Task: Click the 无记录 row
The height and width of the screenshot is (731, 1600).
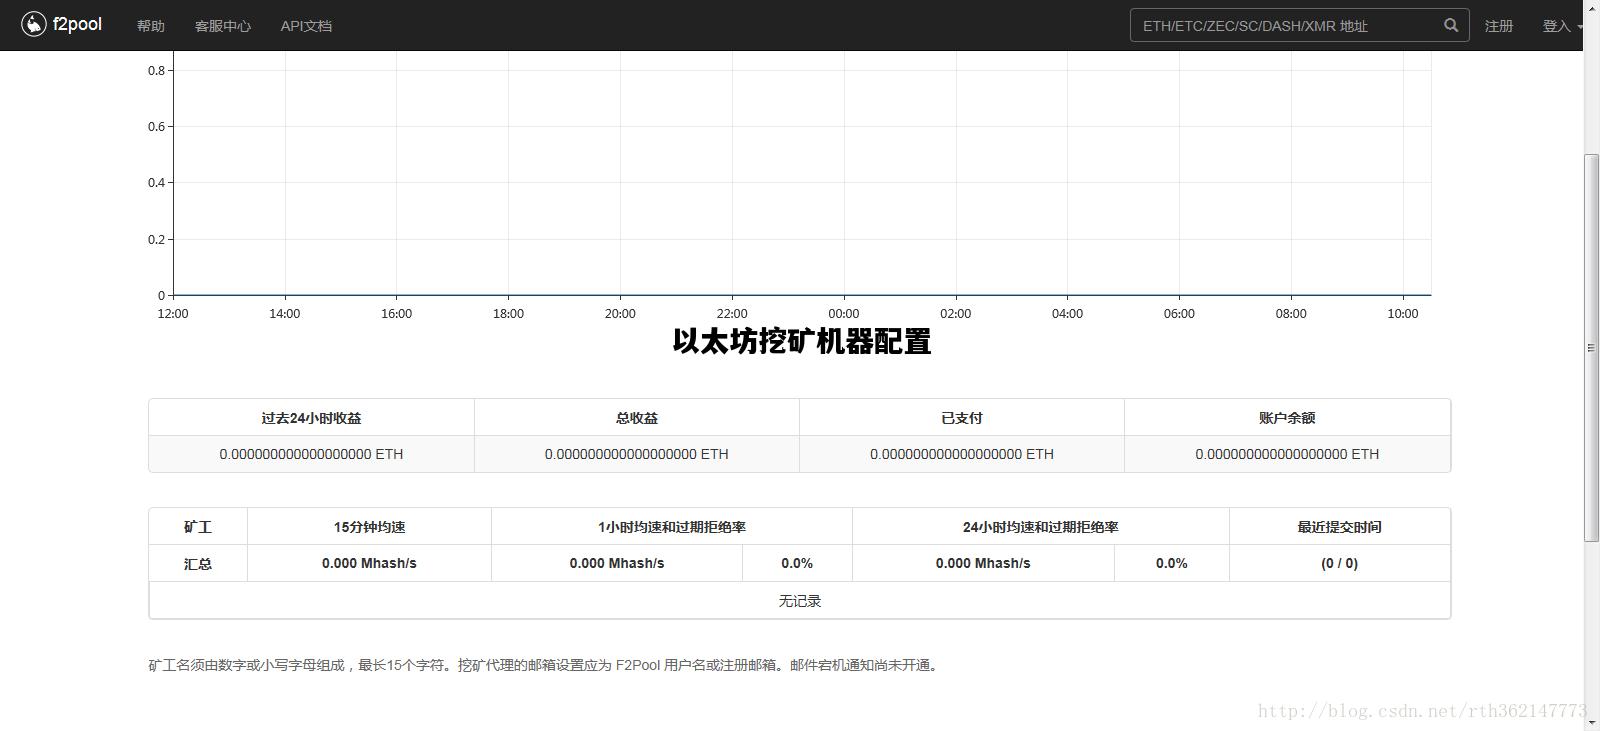Action: [800, 601]
